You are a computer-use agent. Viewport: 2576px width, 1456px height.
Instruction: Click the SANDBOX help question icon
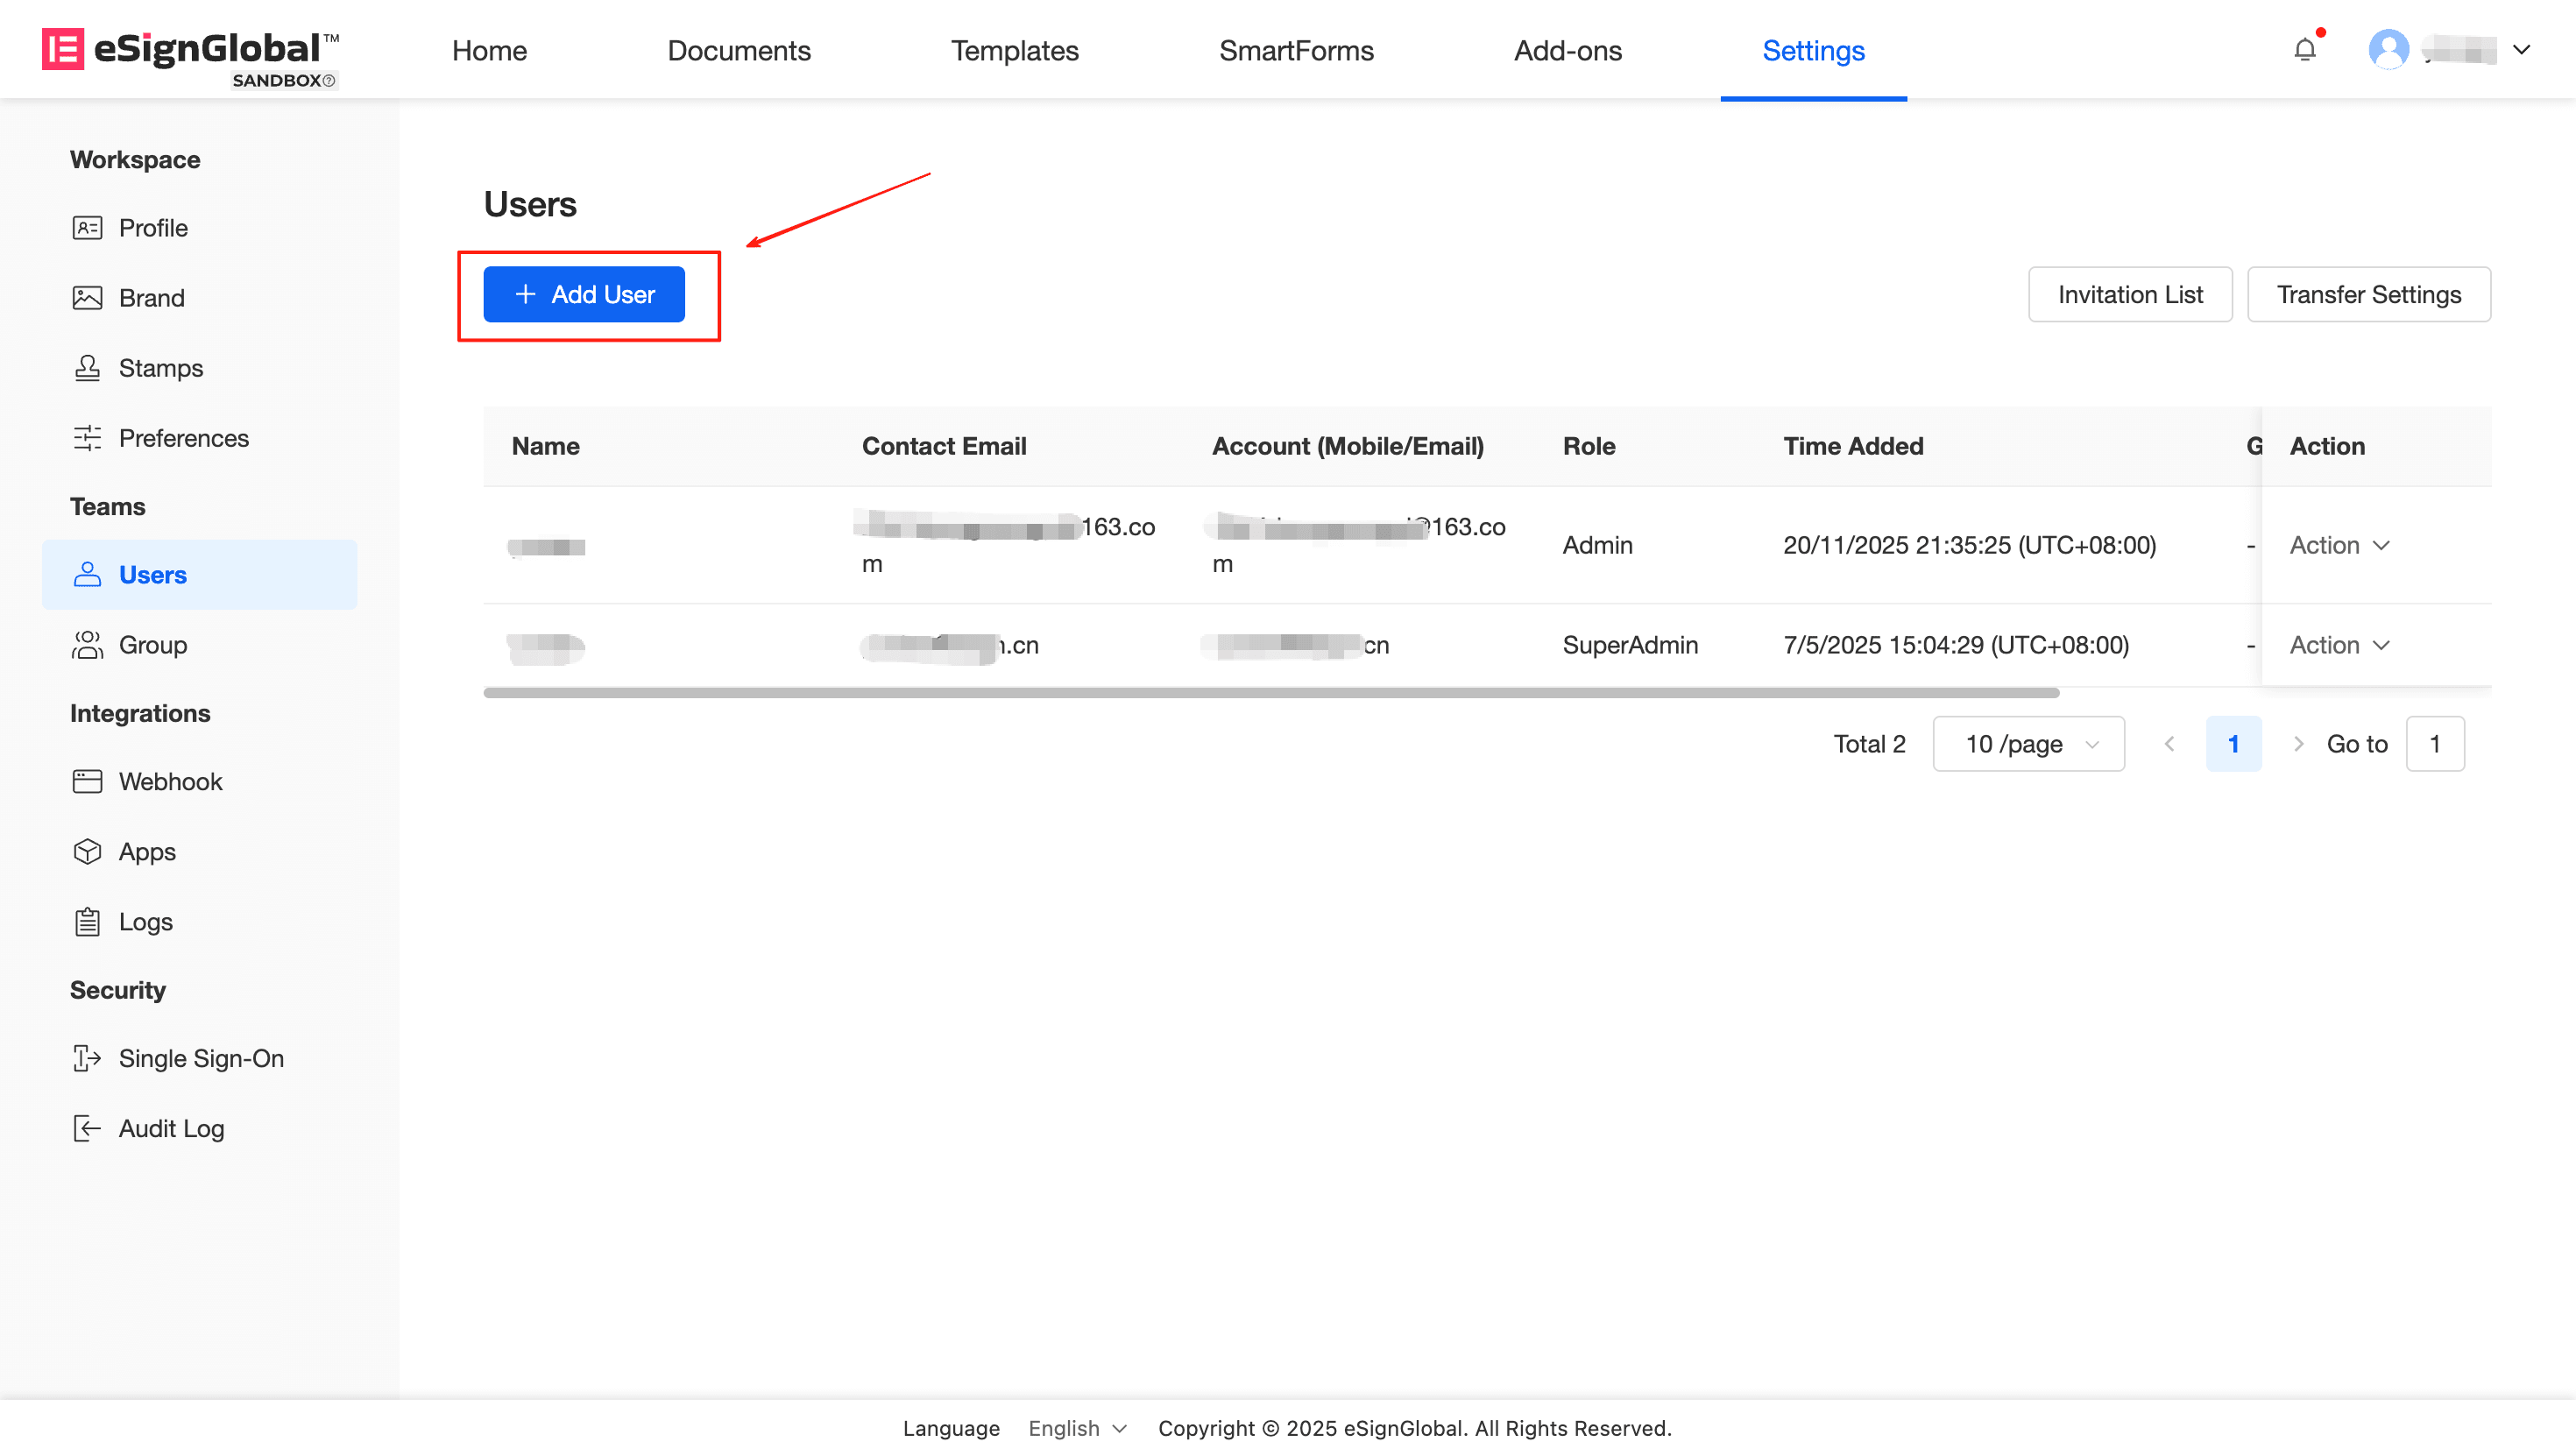click(329, 81)
